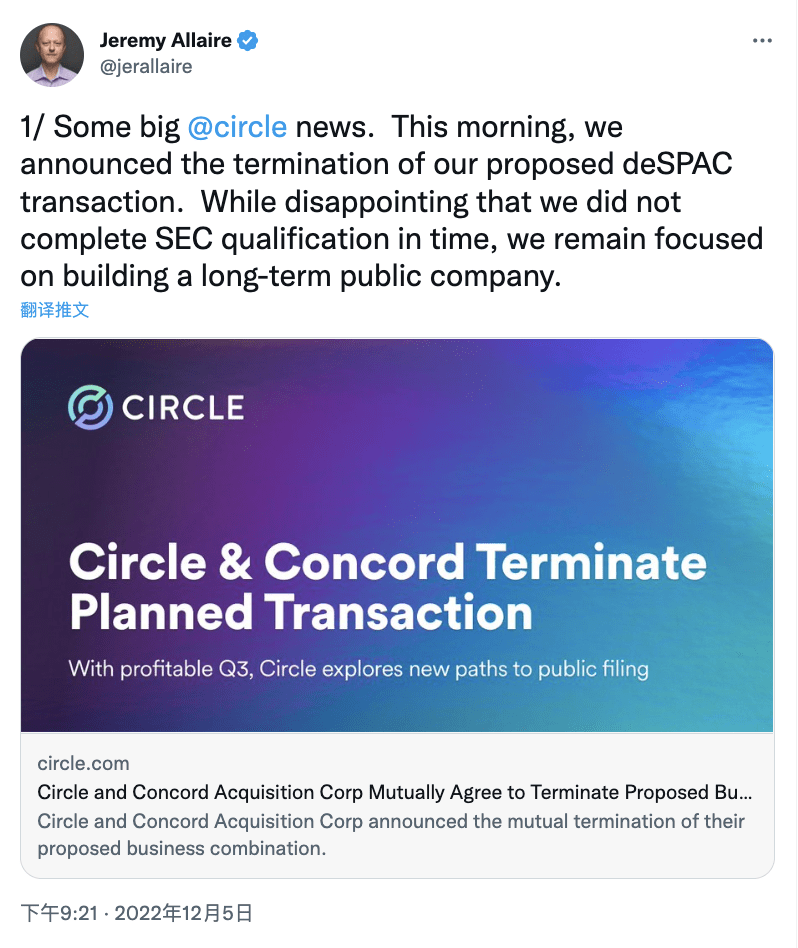The image size is (798, 948).
Task: Open Jeremy Allaire's profile avatar
Action: coord(52,54)
